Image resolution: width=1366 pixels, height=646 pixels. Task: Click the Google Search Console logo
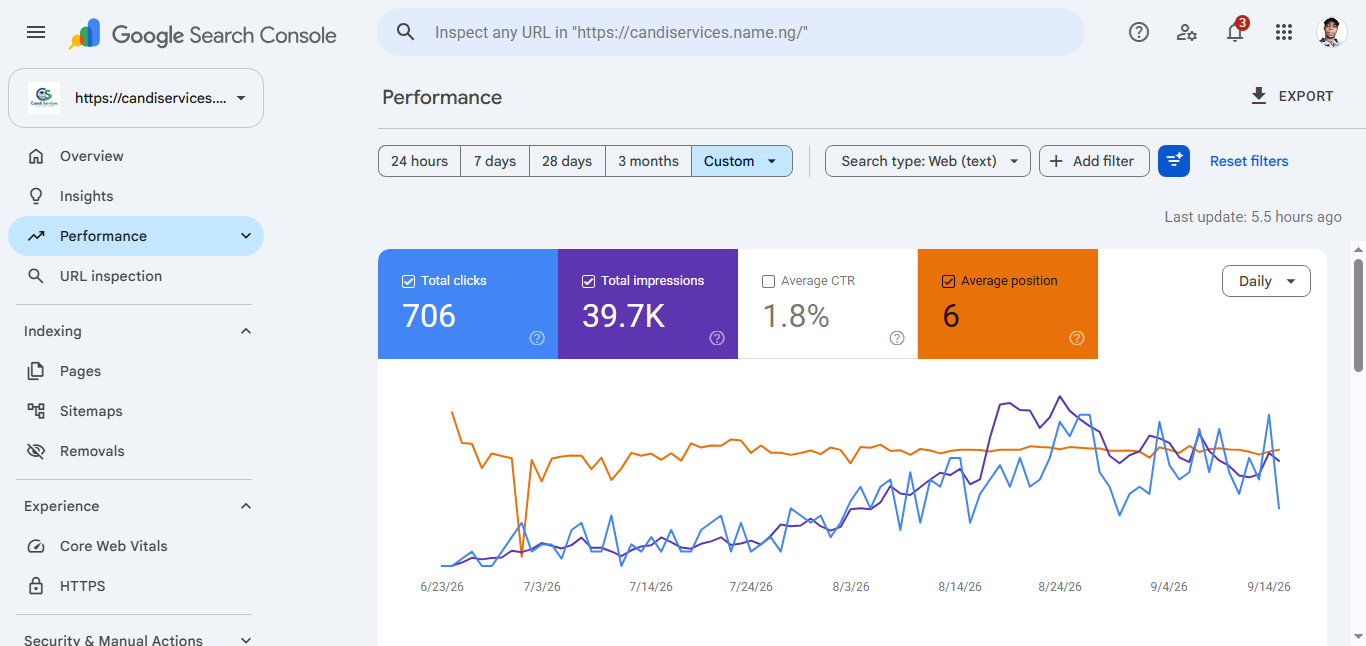(203, 35)
